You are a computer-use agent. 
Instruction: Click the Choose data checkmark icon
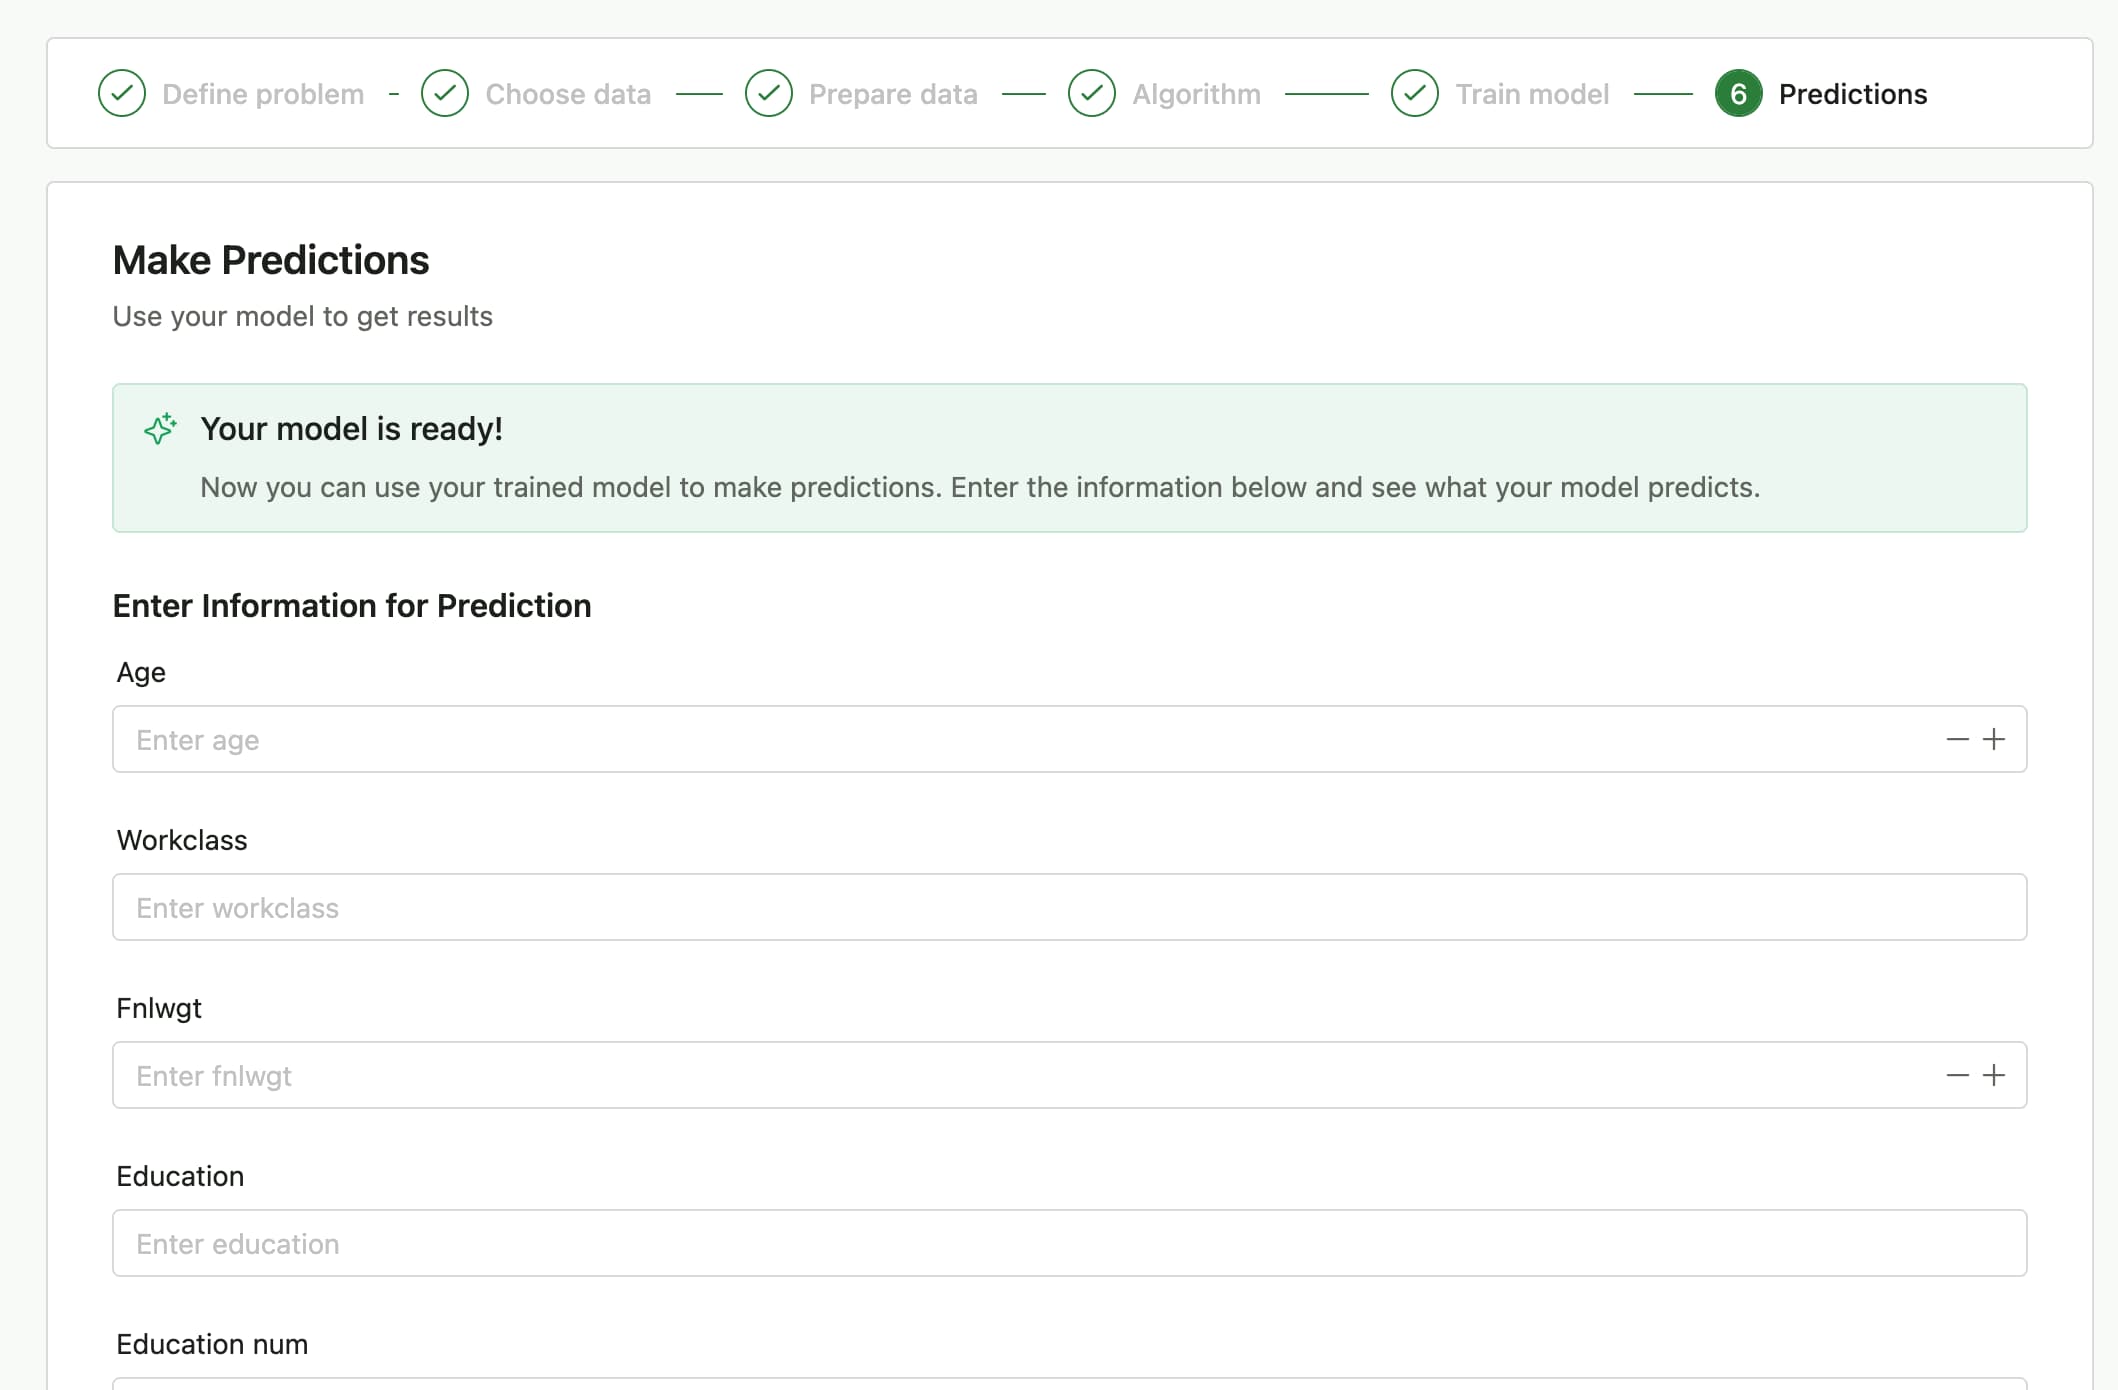(445, 94)
